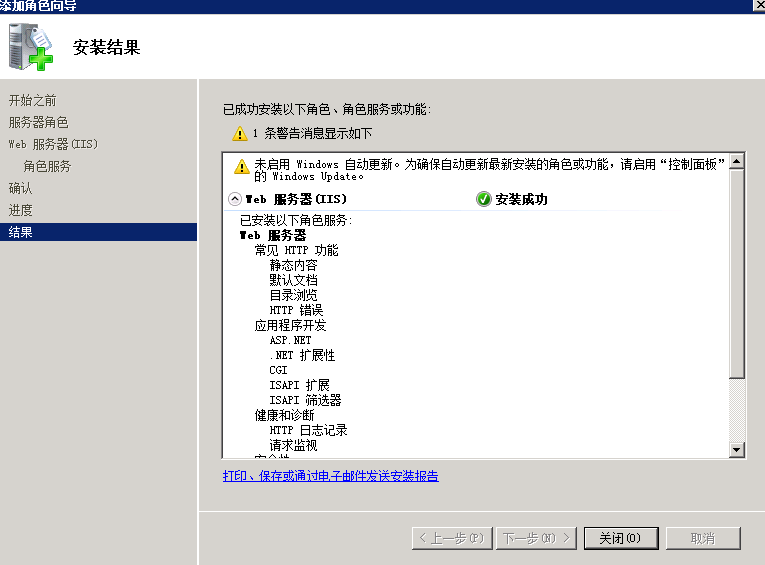Viewport: 765px width, 565px height.
Task: Click the Windows automatic update warning icon
Action: 241,167
